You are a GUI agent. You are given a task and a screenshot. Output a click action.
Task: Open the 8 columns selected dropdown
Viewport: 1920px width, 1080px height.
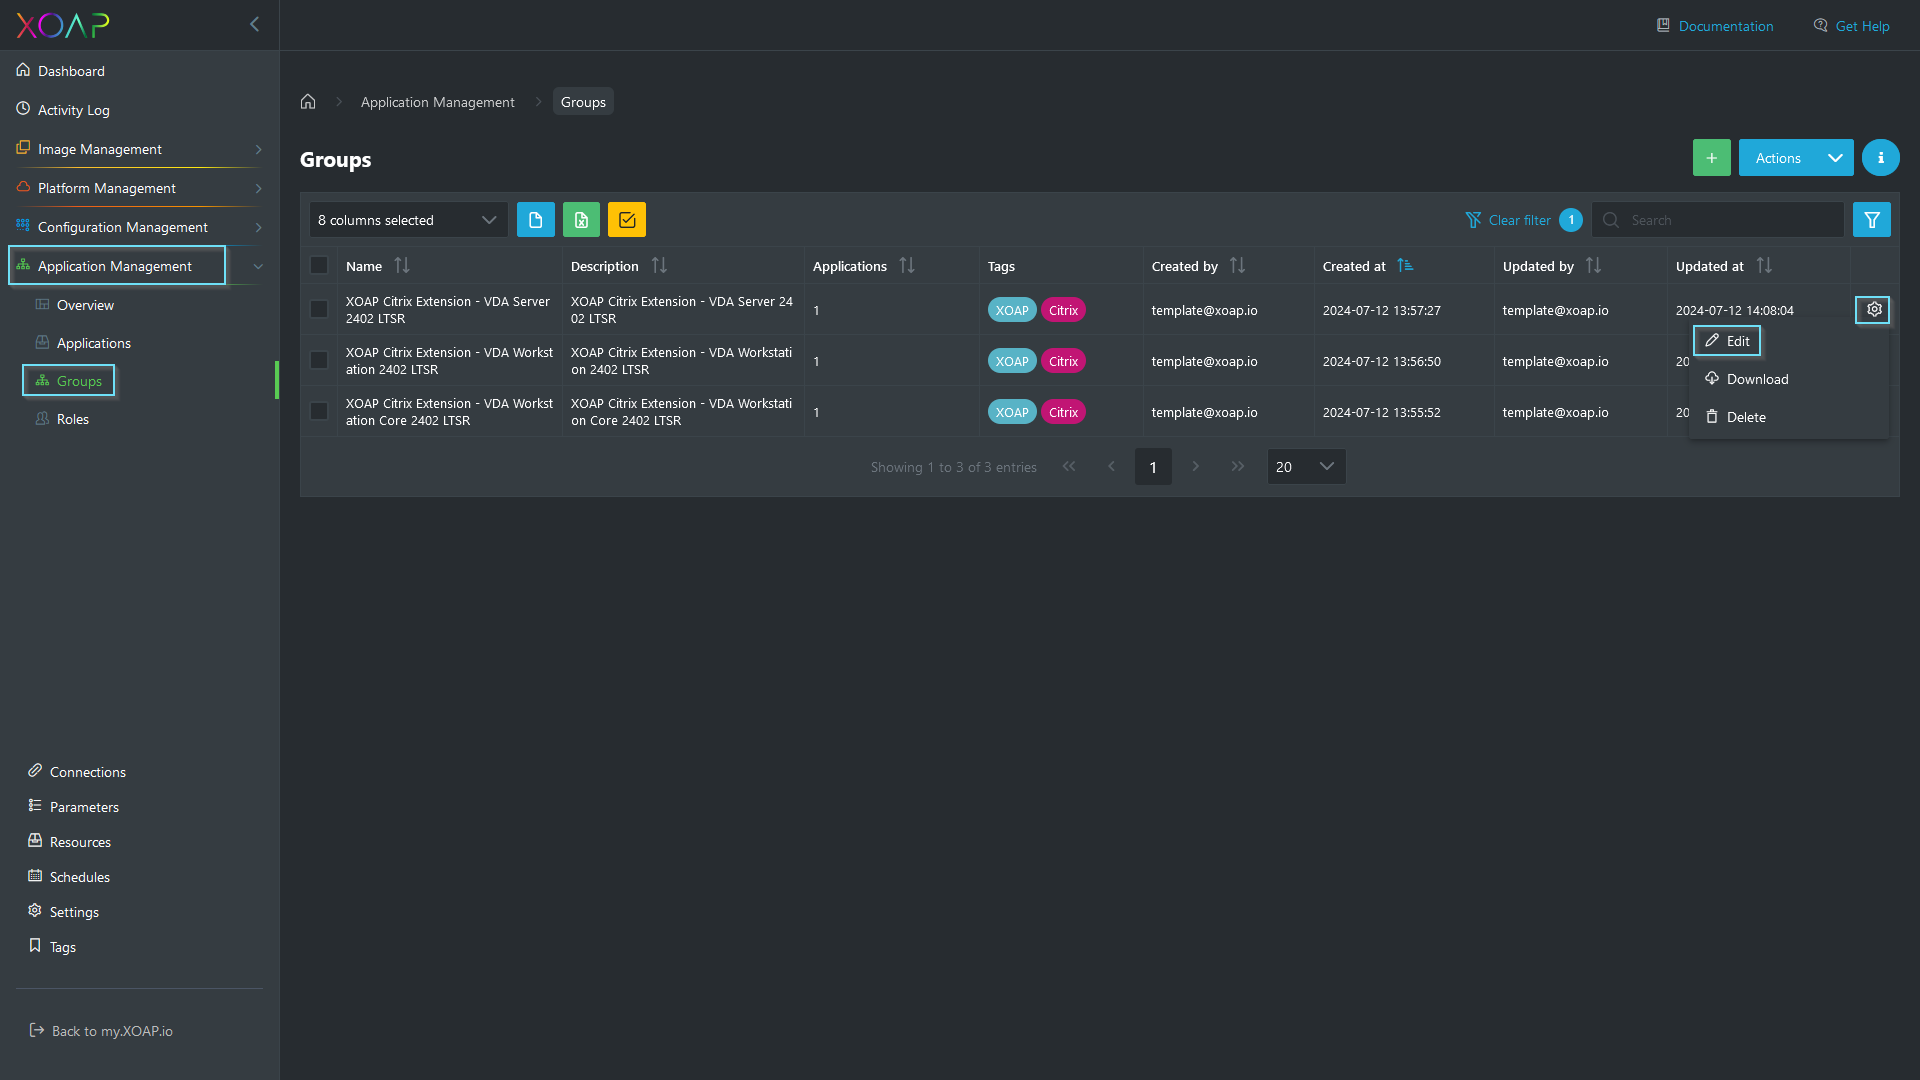coord(408,220)
